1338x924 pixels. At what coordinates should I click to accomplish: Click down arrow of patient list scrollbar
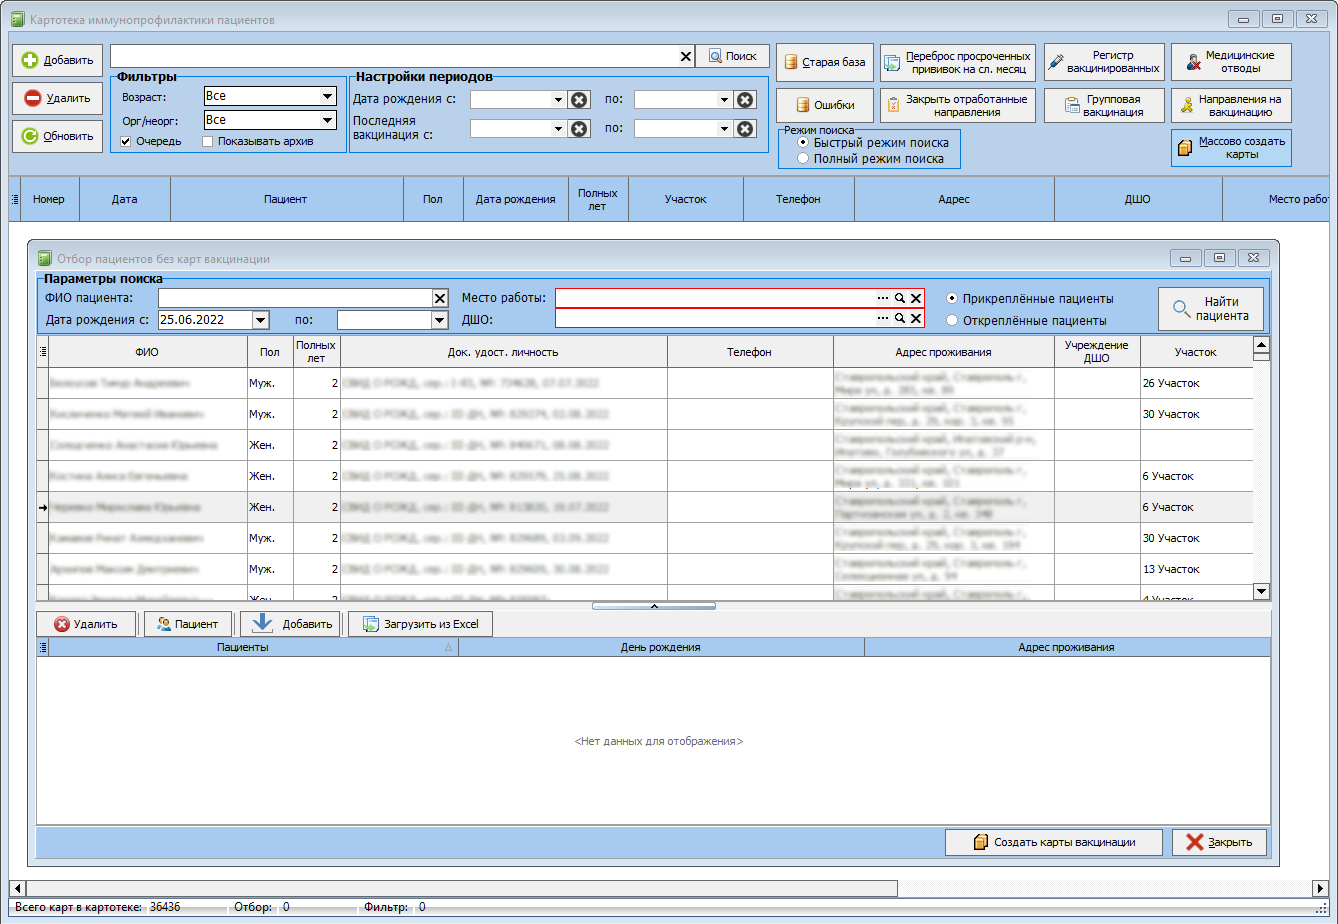[1261, 591]
